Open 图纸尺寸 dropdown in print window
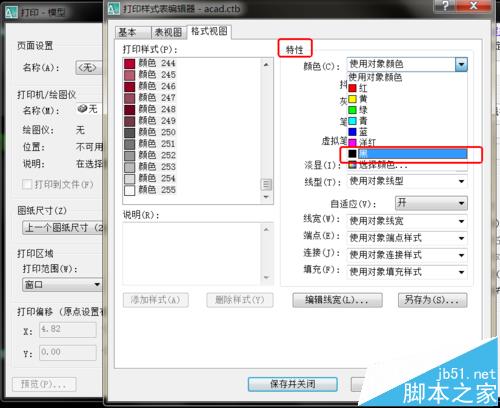Screen dimensions: 500x408 click(62, 228)
